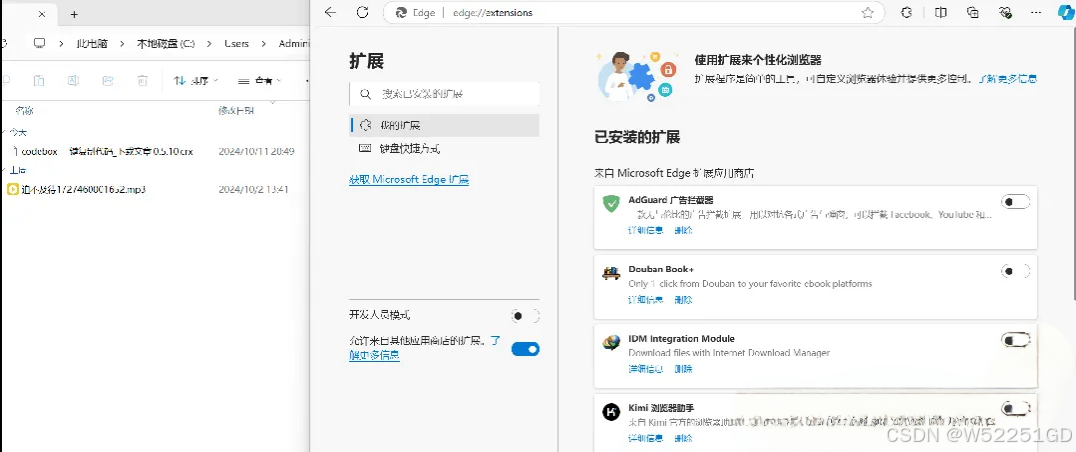Click Users in the Explorer breadcrumb
This screenshot has height=452, width=1076.
(x=236, y=43)
